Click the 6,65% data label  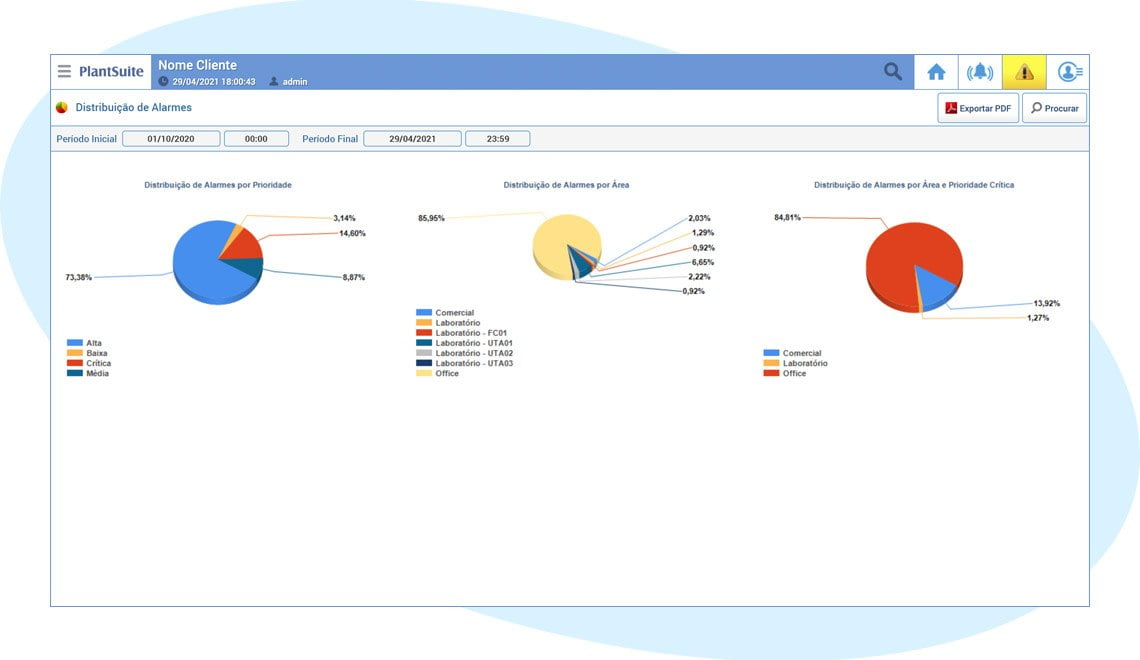[x=703, y=262]
